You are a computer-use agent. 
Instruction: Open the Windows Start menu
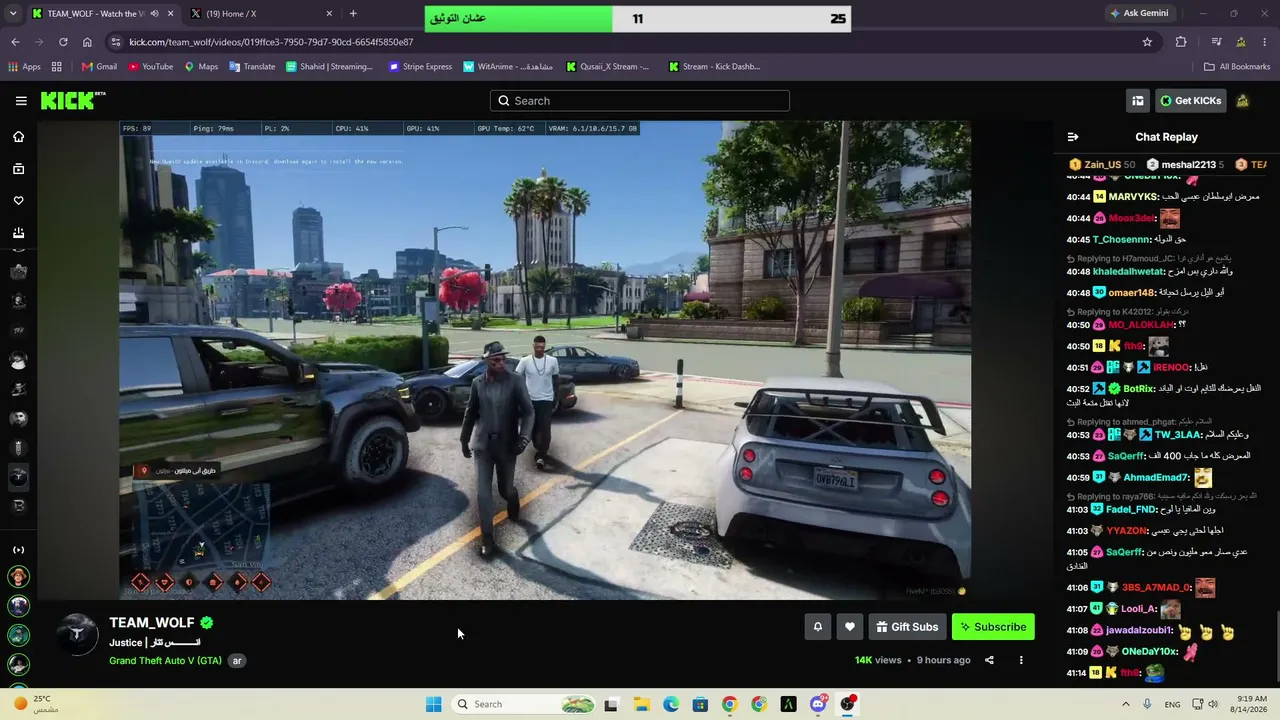pos(433,704)
